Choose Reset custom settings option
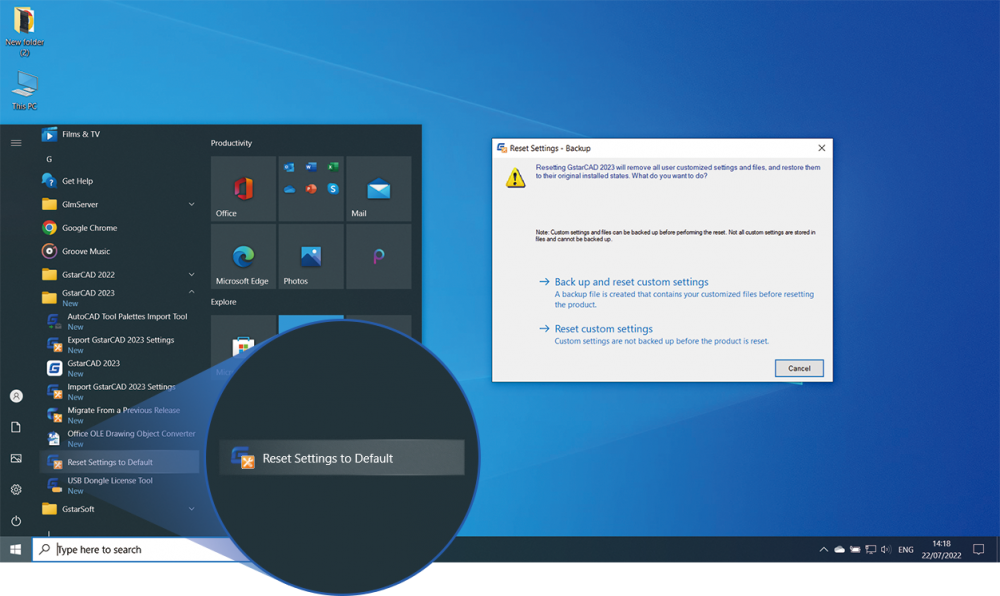The image size is (1000, 596). [603, 329]
